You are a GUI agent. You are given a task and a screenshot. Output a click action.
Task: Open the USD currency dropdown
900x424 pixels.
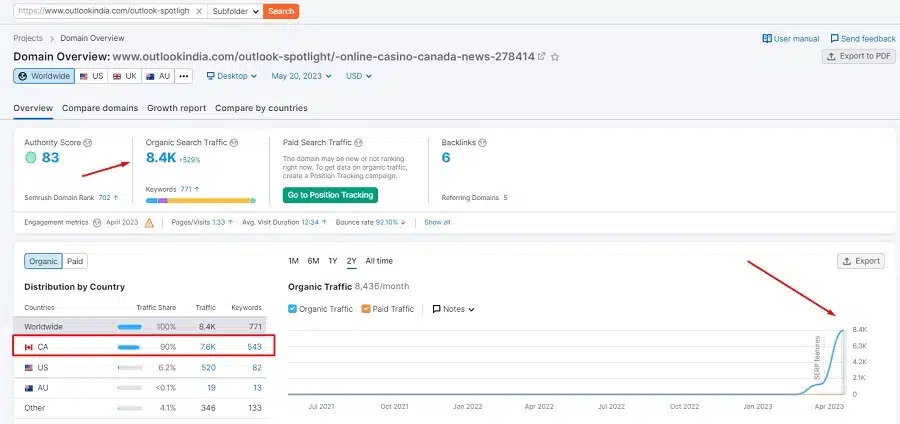pyautogui.click(x=359, y=76)
